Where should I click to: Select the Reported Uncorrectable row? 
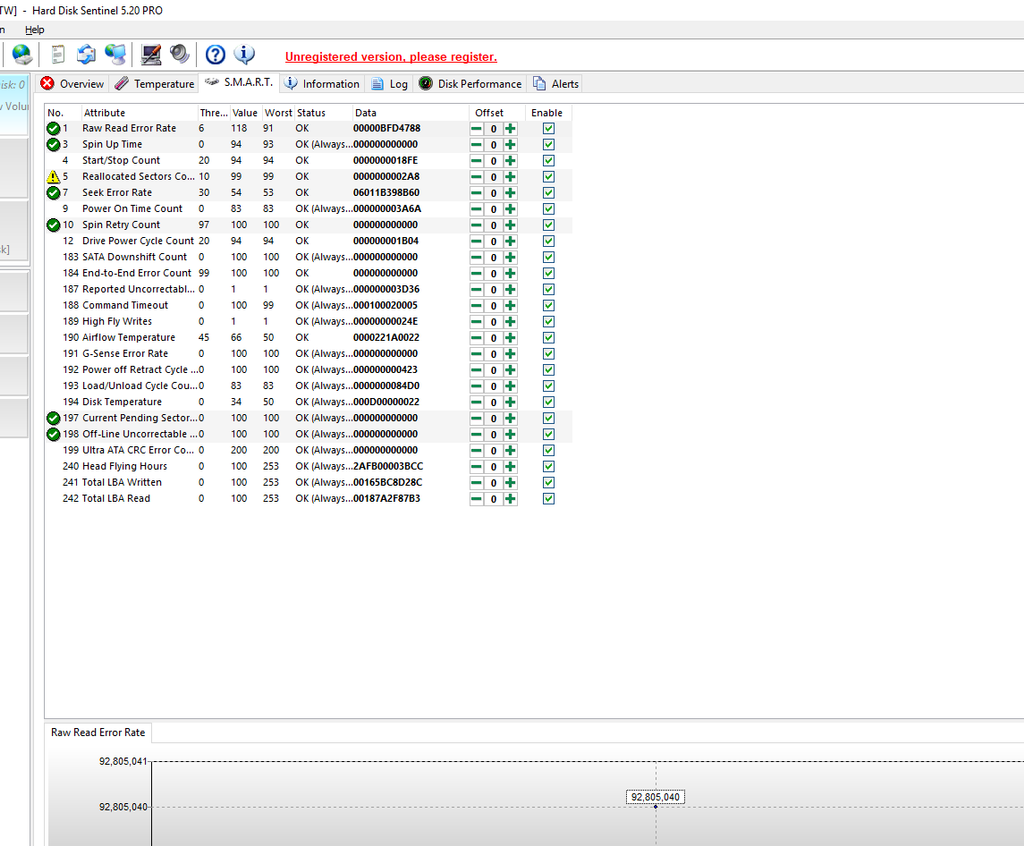click(308, 289)
